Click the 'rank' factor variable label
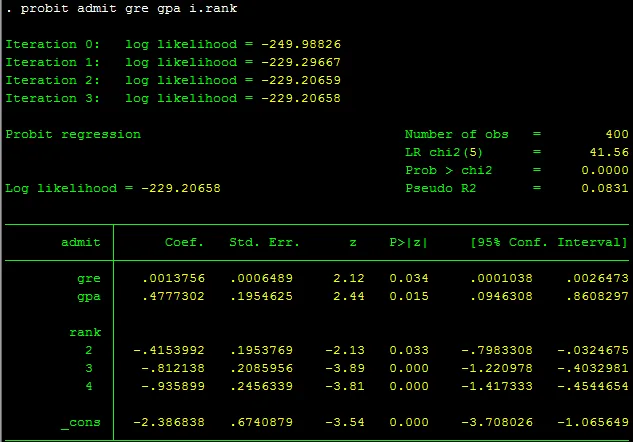Viewport: 633px width, 442px height. click(85, 332)
